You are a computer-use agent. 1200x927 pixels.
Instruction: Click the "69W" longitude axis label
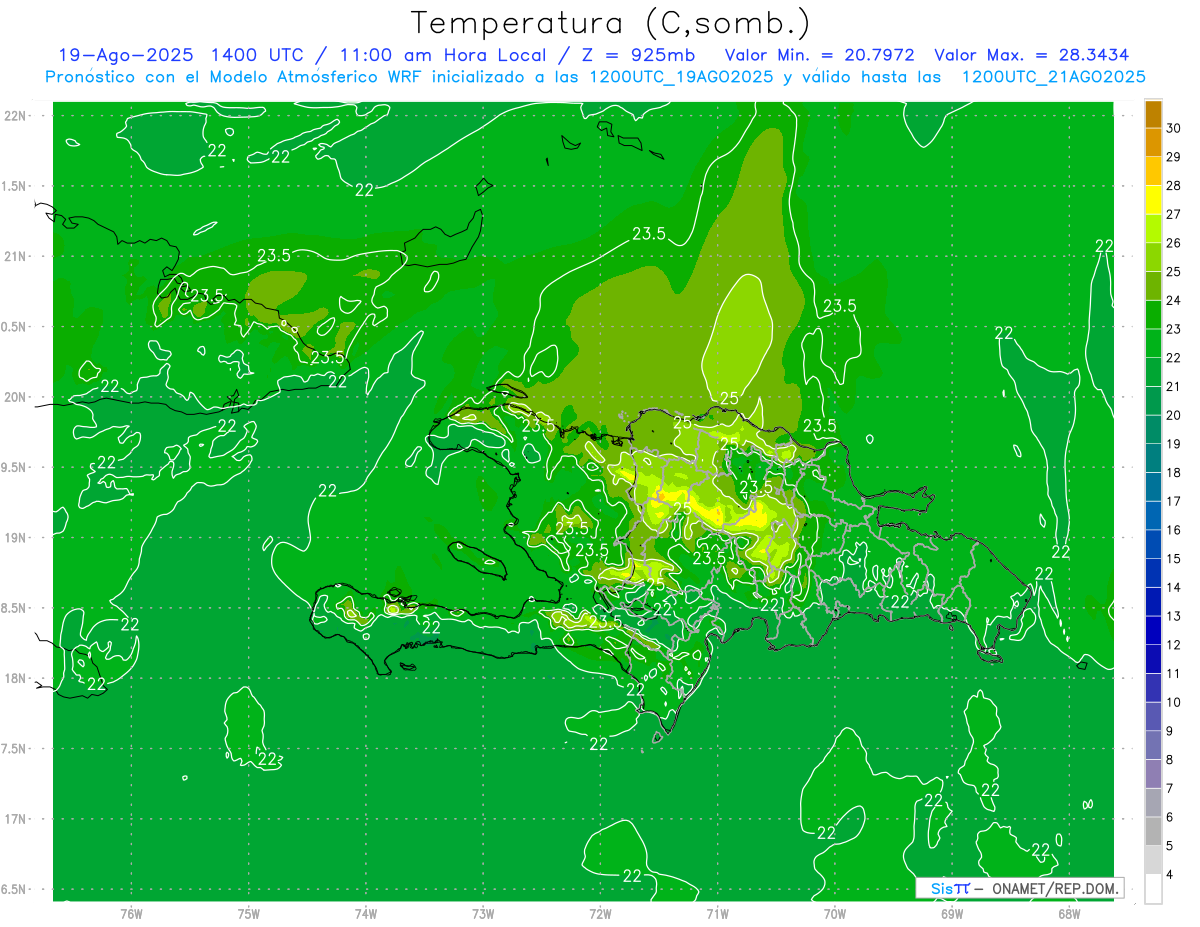[x=952, y=914]
